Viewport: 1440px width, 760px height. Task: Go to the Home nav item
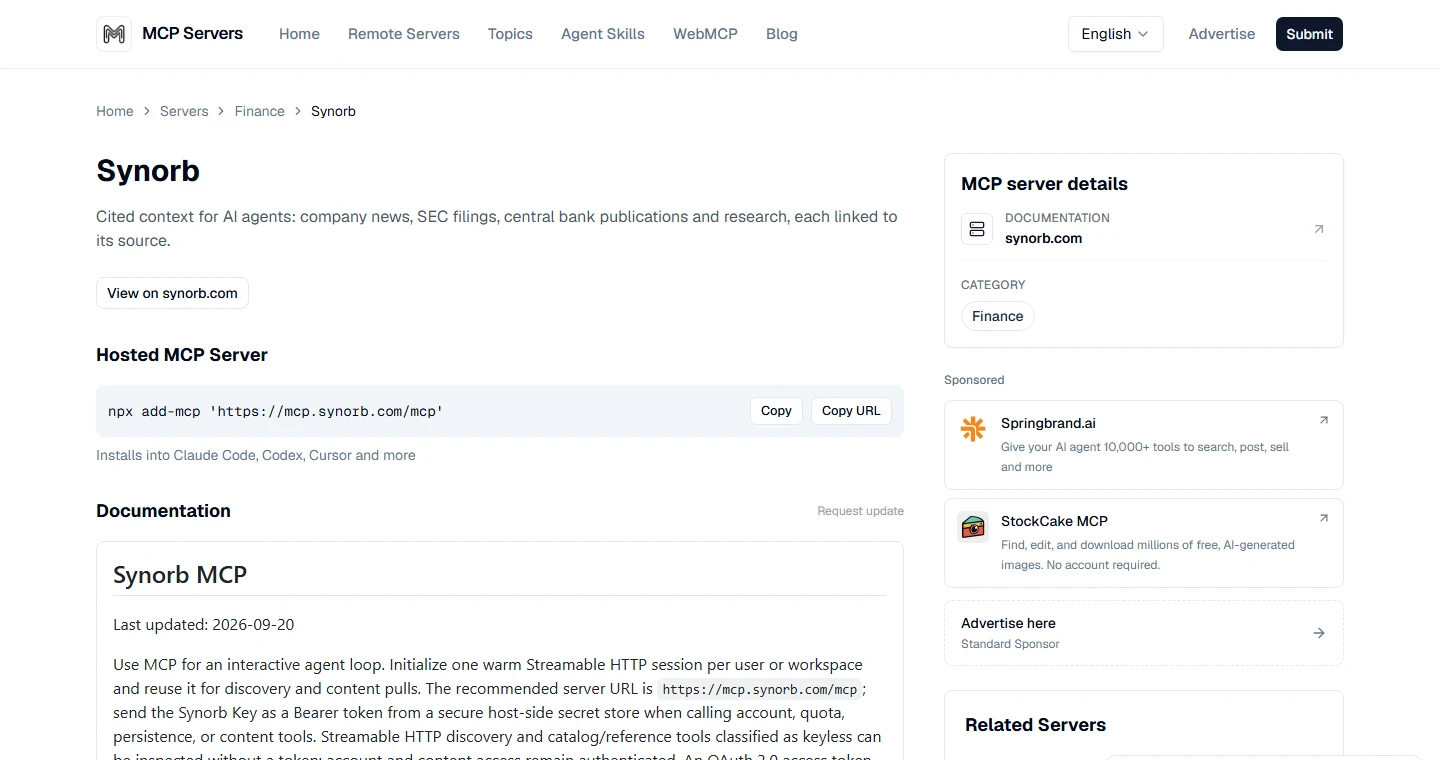(x=299, y=34)
